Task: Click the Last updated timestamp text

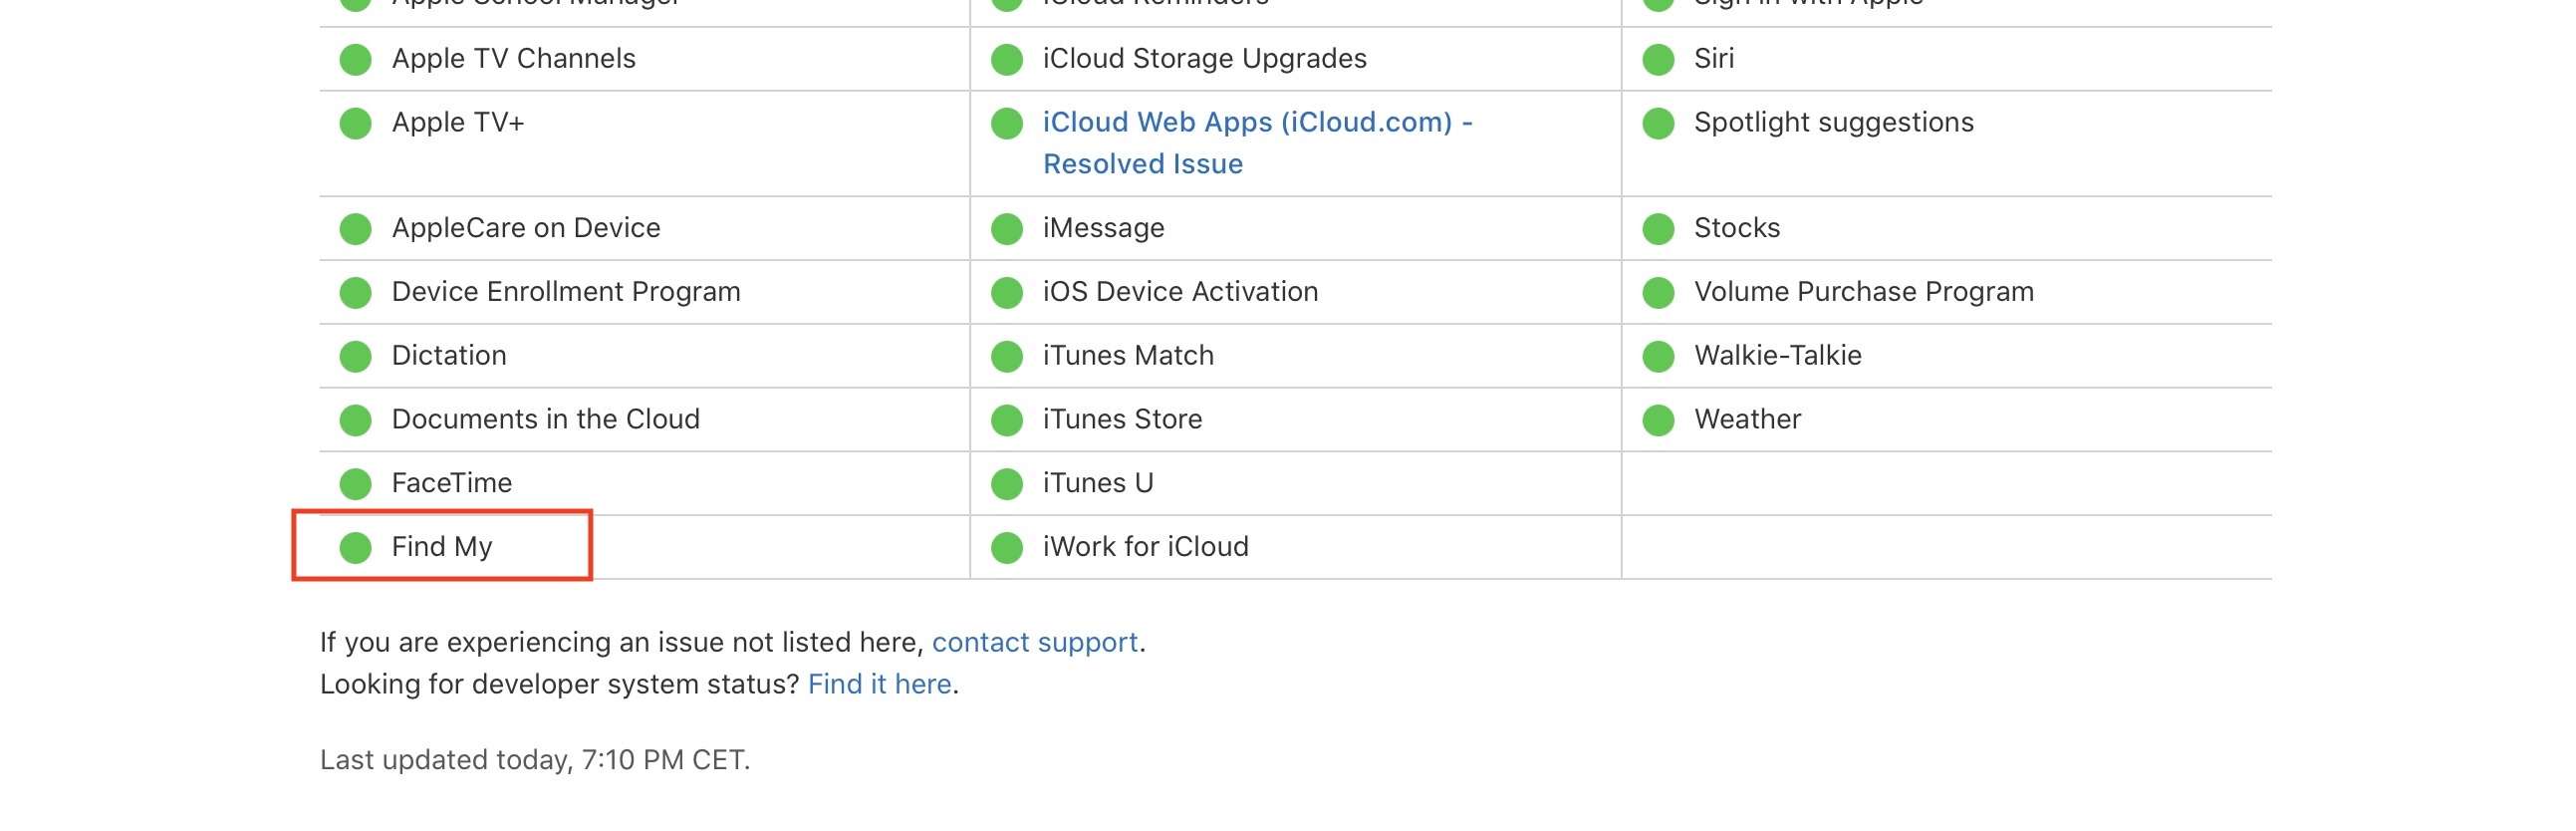Action: (x=534, y=760)
